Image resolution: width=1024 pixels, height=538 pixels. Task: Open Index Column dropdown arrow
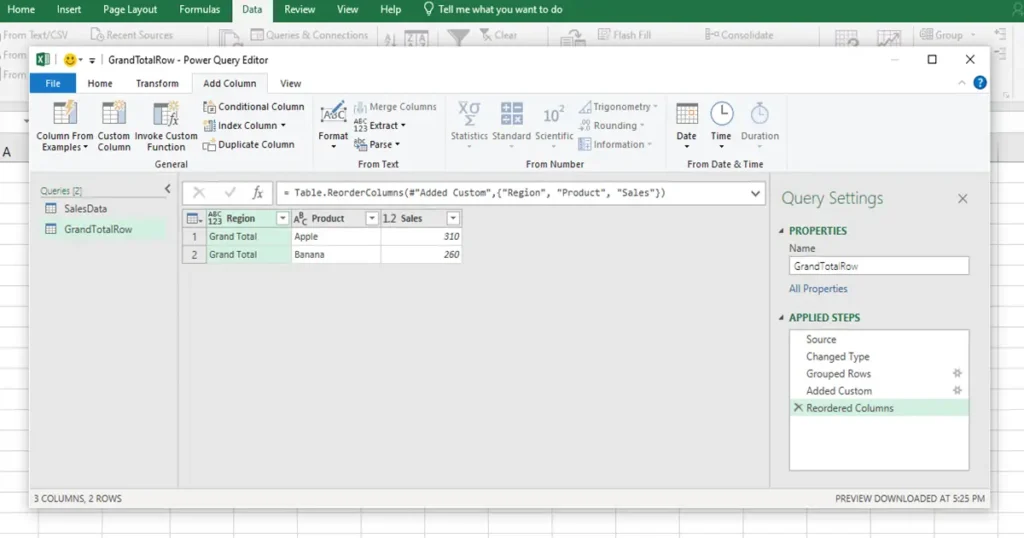point(283,125)
